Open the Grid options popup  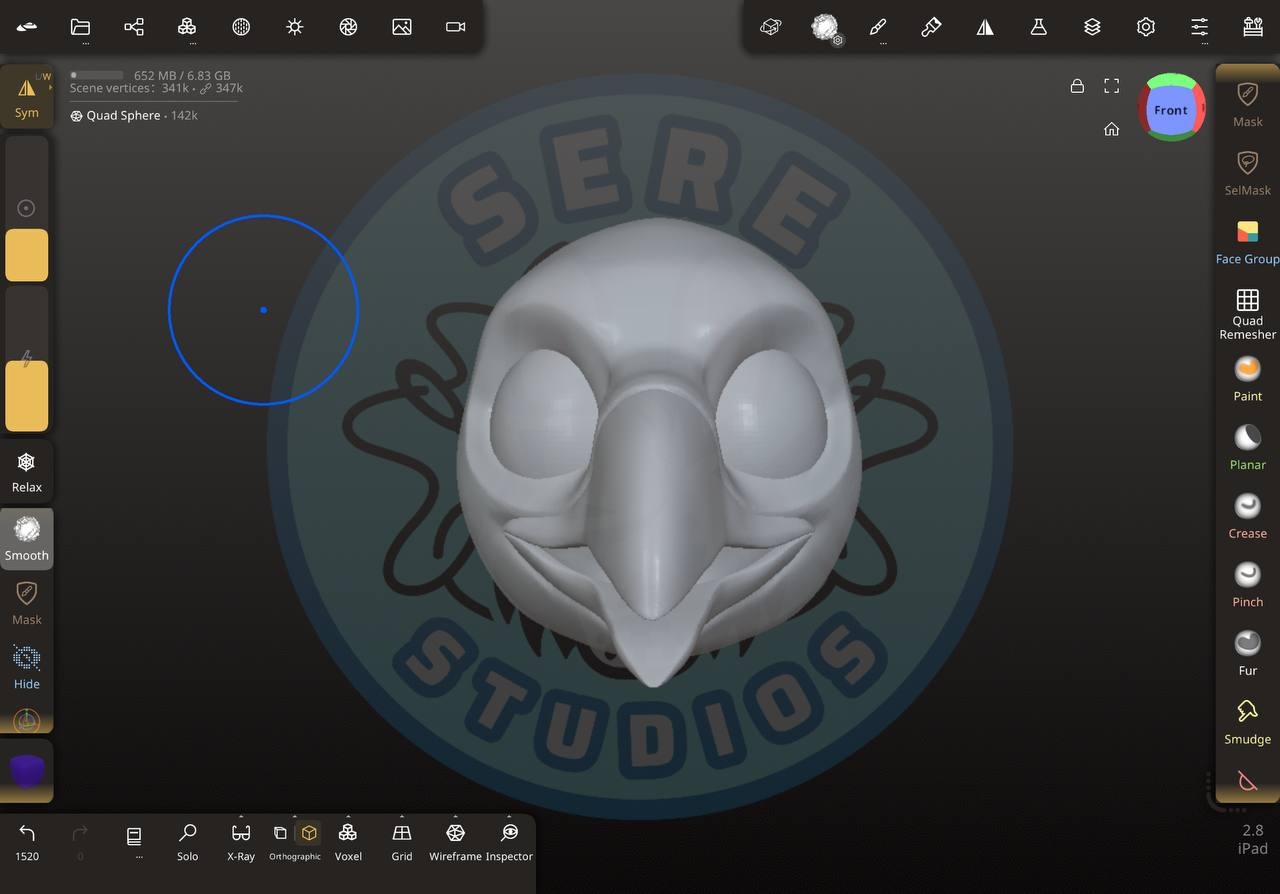[402, 816]
